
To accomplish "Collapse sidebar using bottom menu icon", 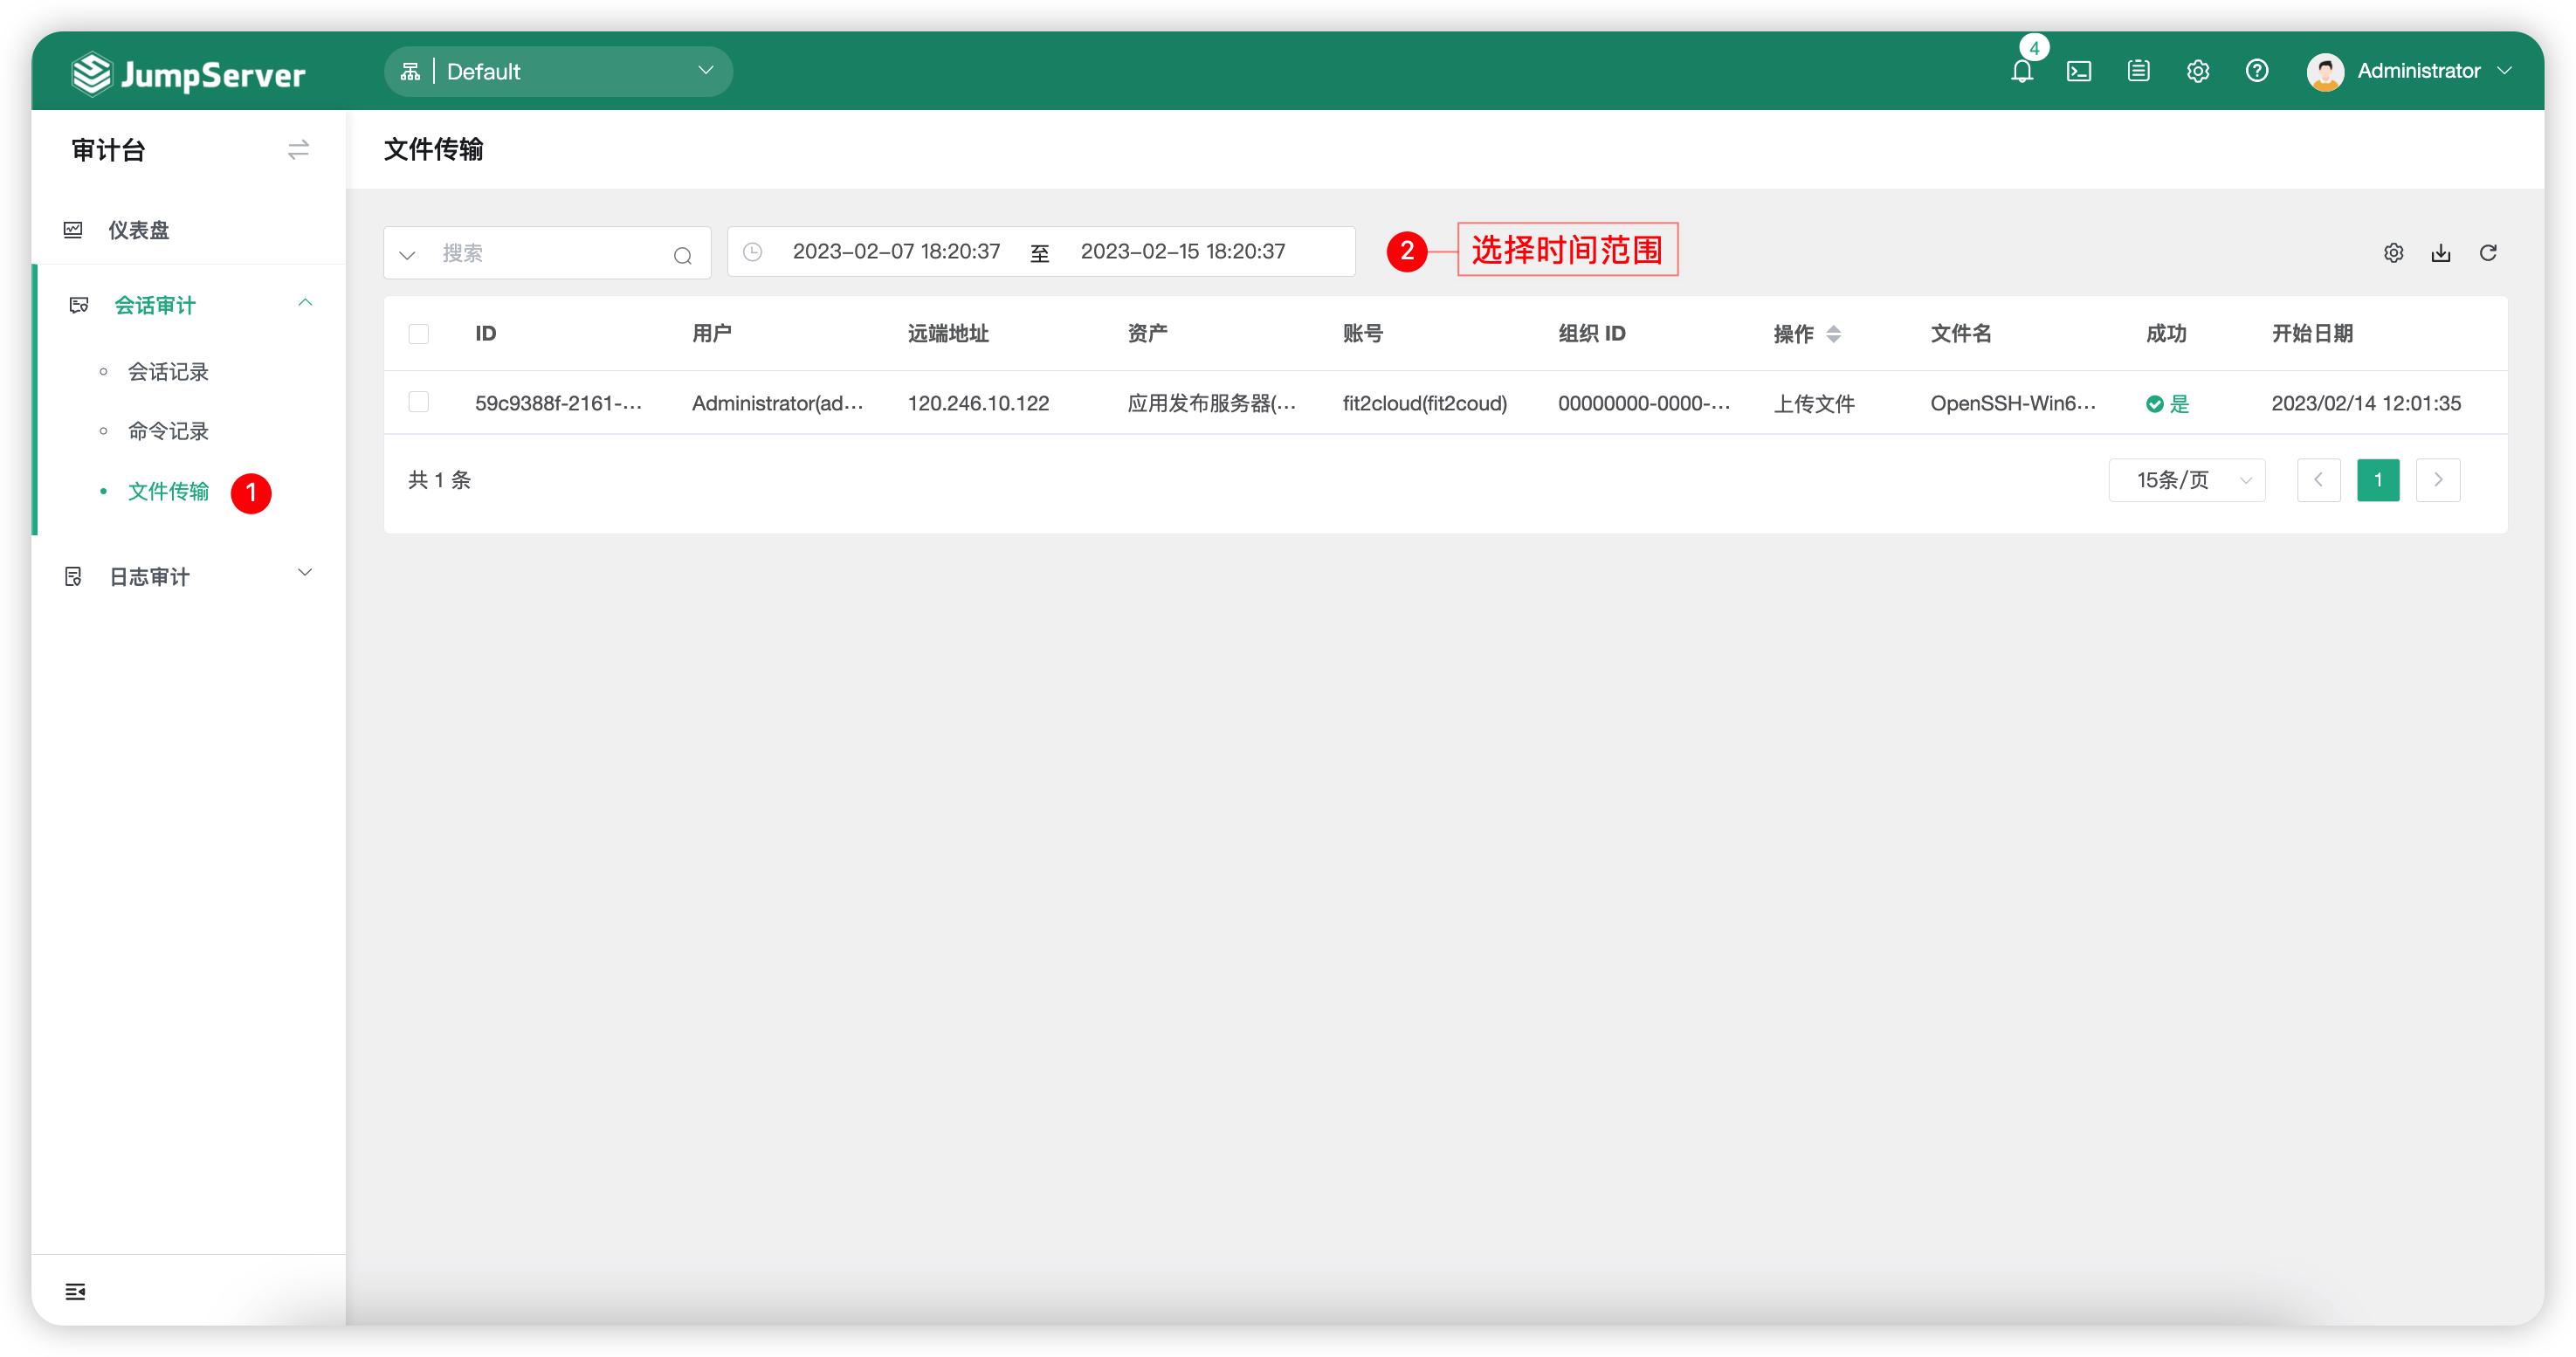I will click(x=75, y=1291).
